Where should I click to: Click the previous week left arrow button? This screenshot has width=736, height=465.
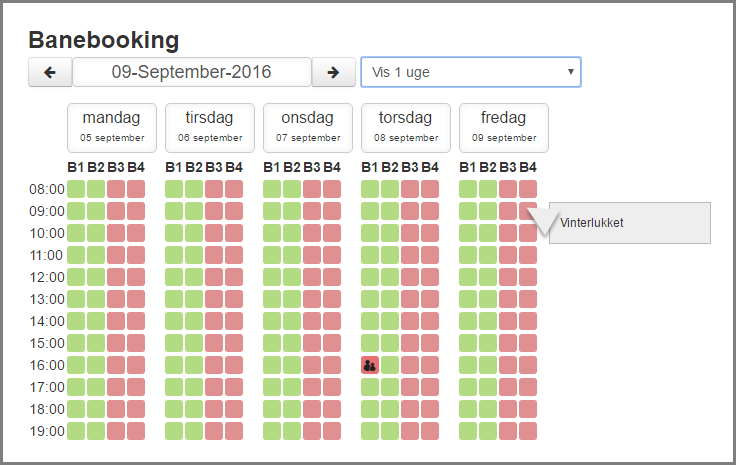tap(50, 72)
